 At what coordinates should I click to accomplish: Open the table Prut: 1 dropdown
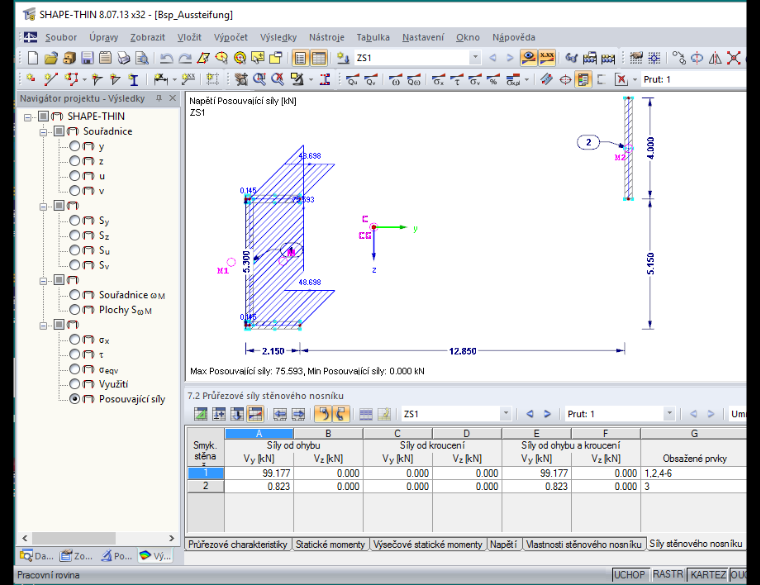tap(669, 414)
